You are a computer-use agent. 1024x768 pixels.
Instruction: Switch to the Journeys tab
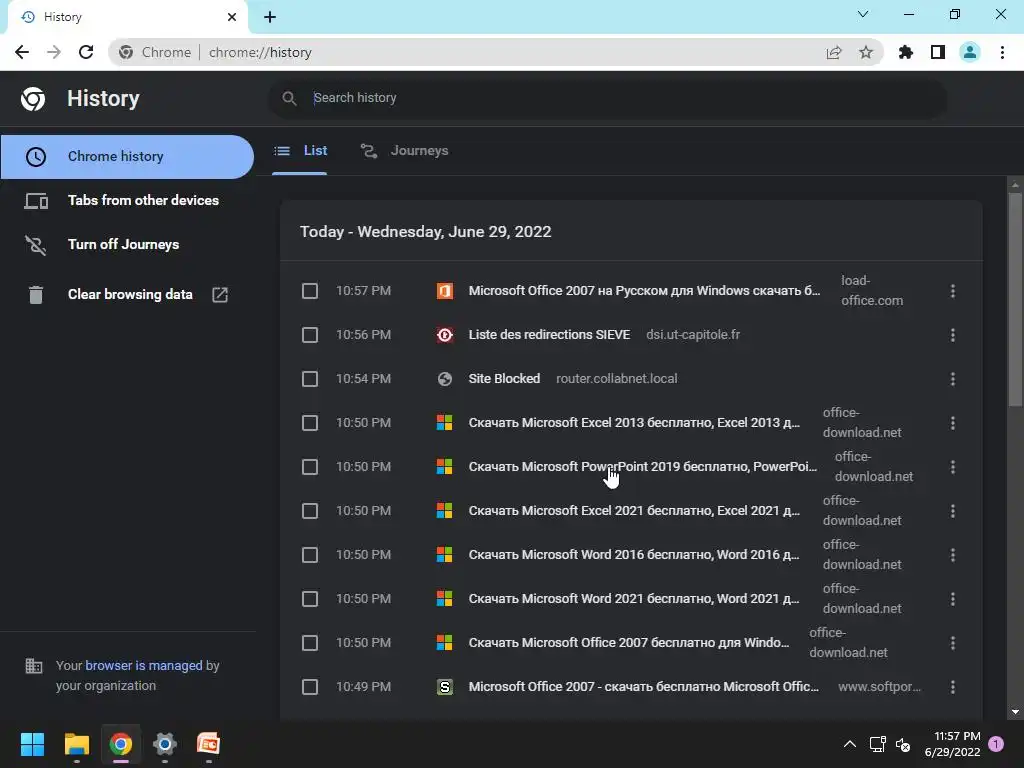405,151
